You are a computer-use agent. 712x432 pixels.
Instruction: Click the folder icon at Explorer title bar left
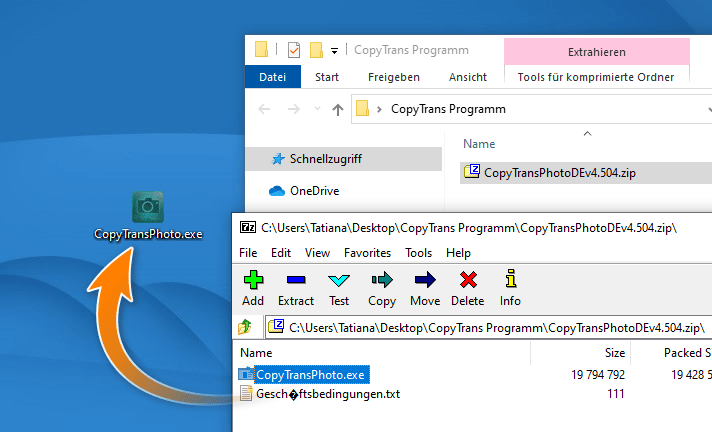pos(262,49)
